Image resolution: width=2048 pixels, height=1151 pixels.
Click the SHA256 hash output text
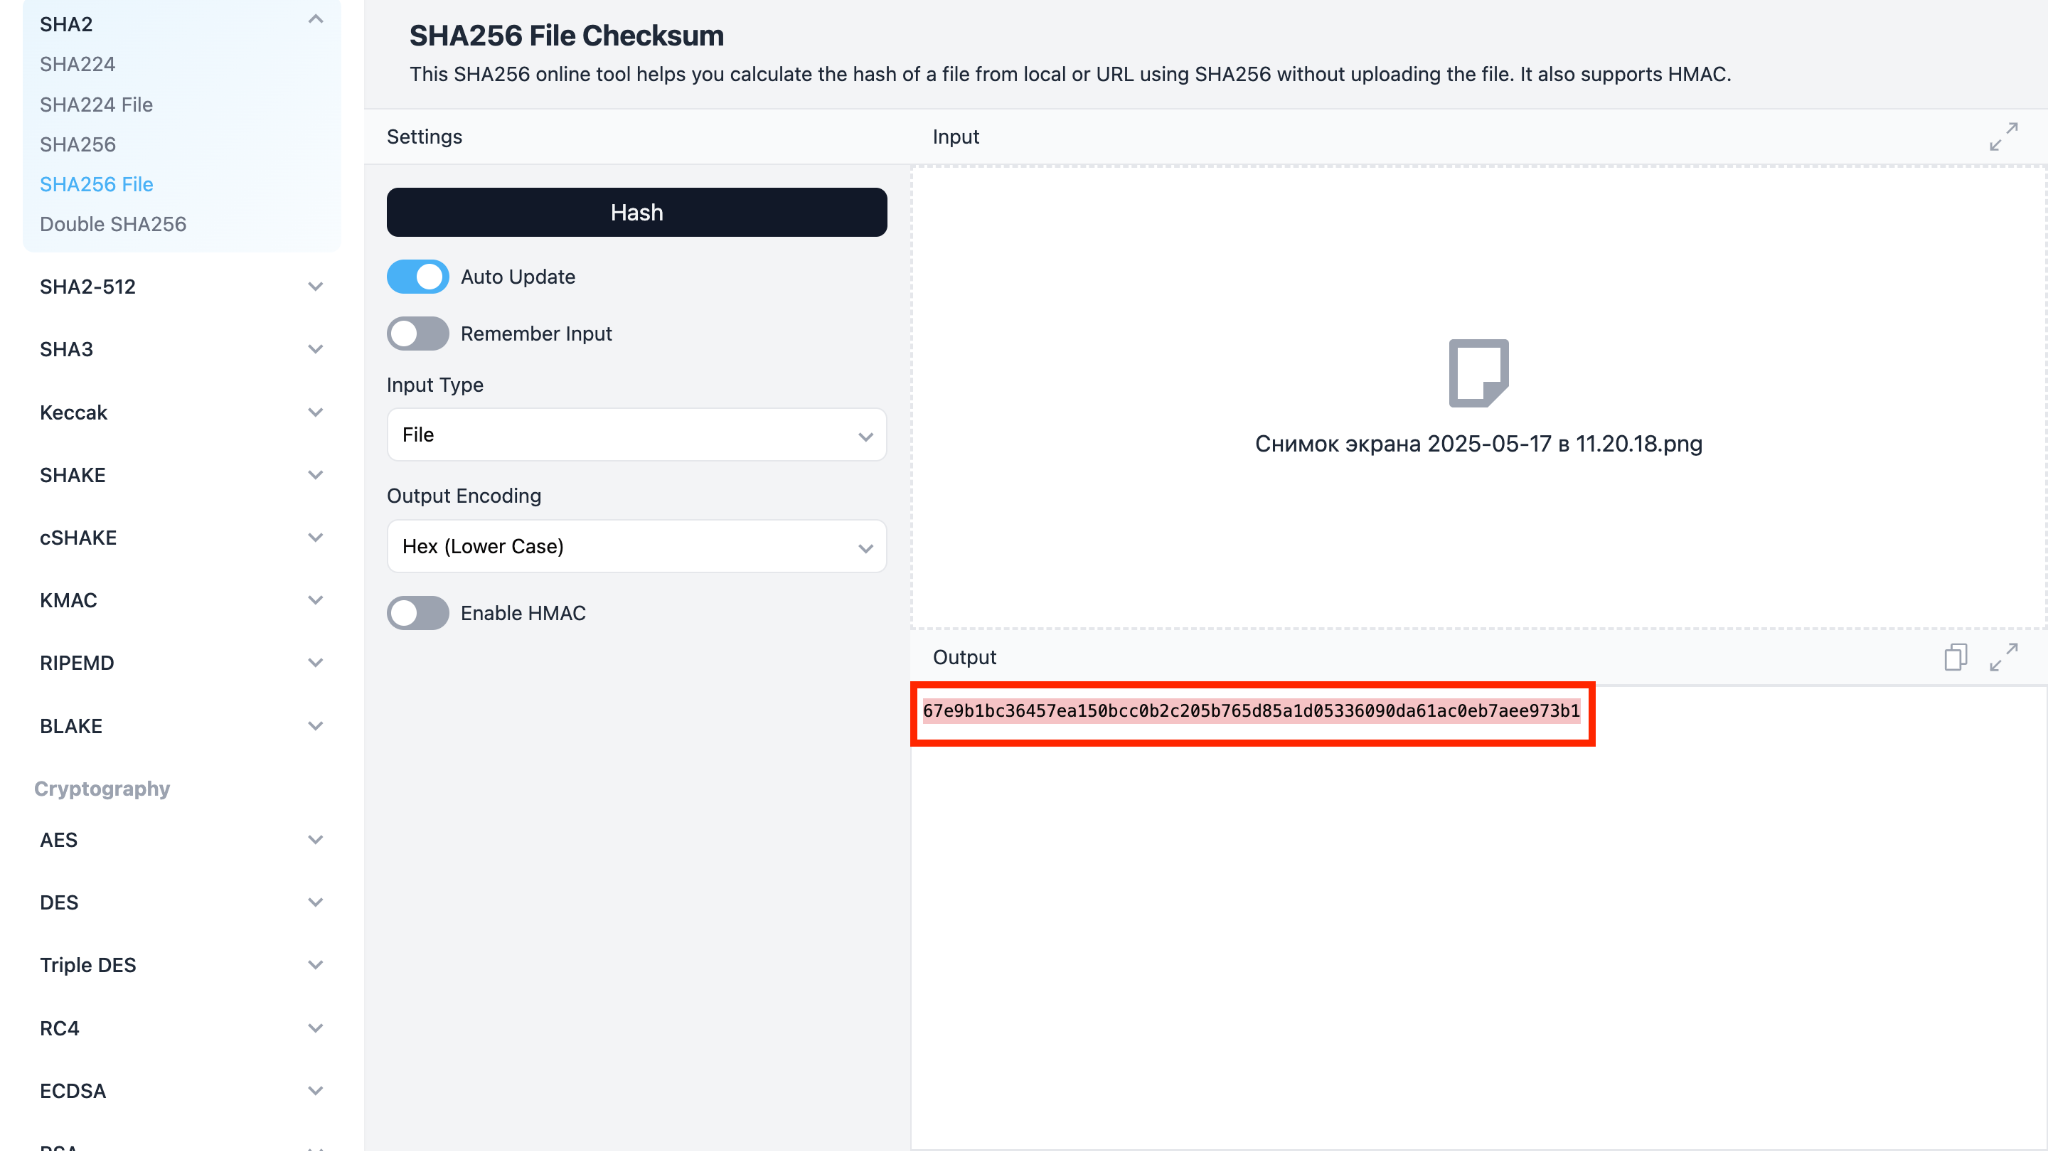(1251, 711)
